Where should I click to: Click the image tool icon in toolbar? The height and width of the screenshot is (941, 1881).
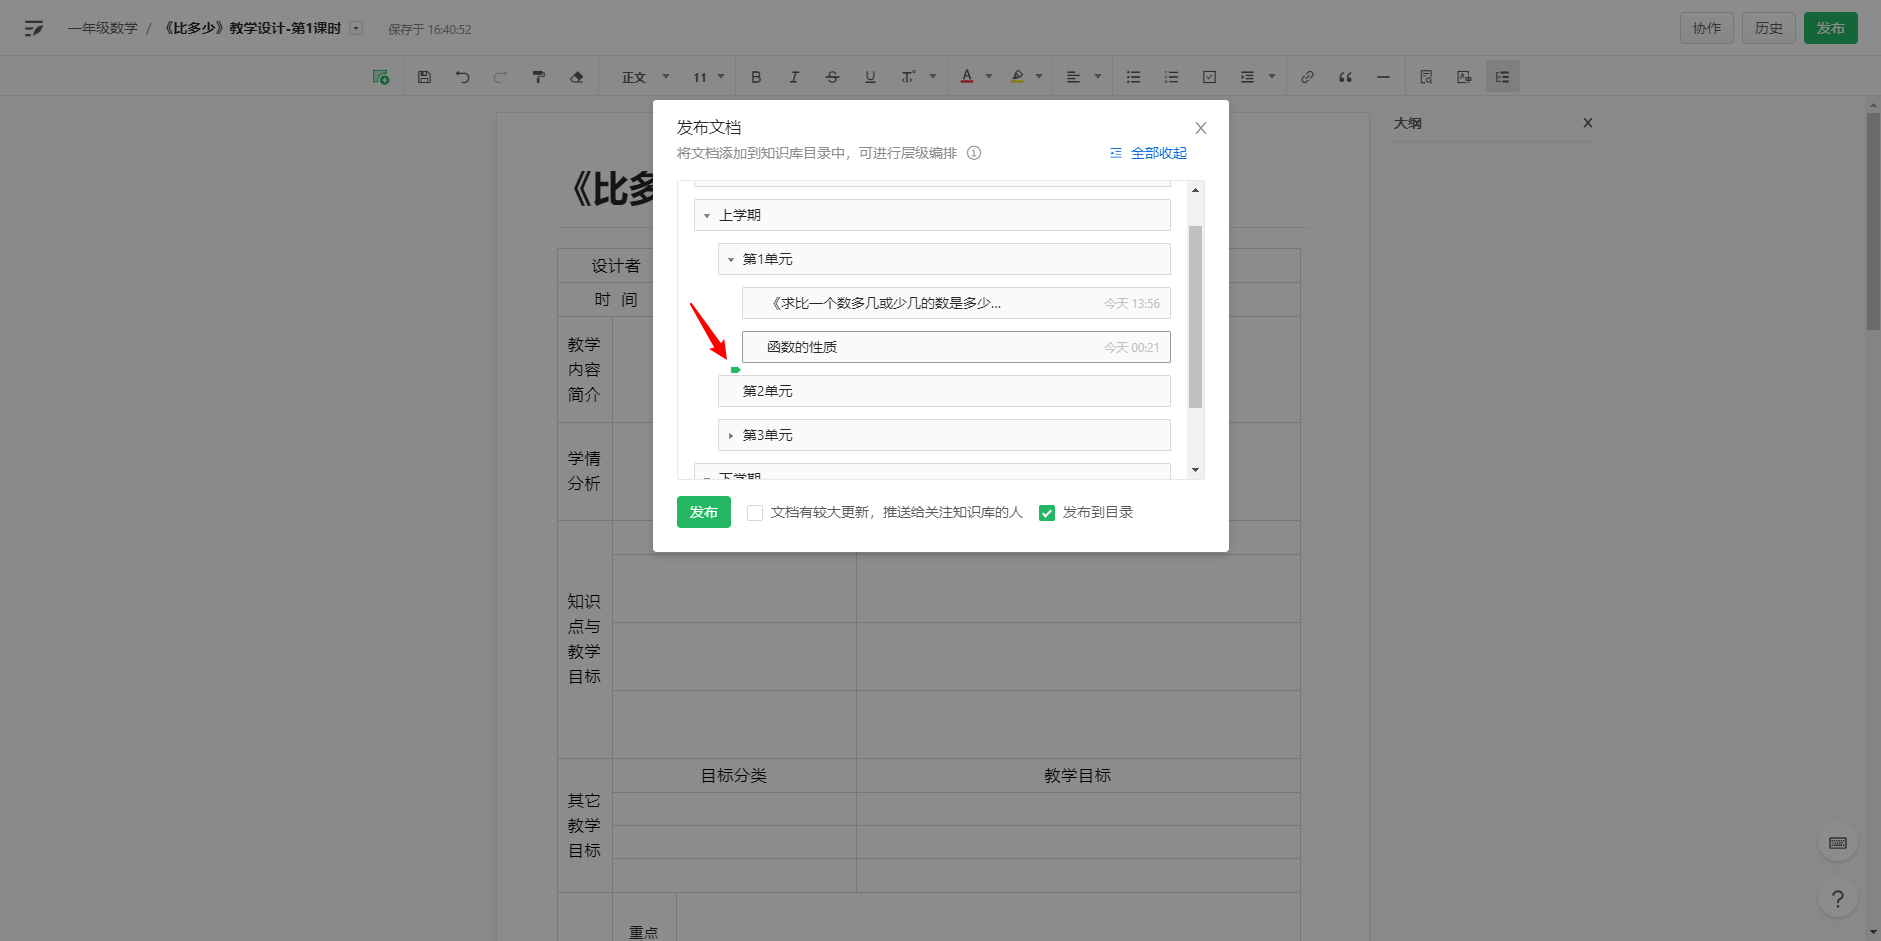tap(1464, 77)
